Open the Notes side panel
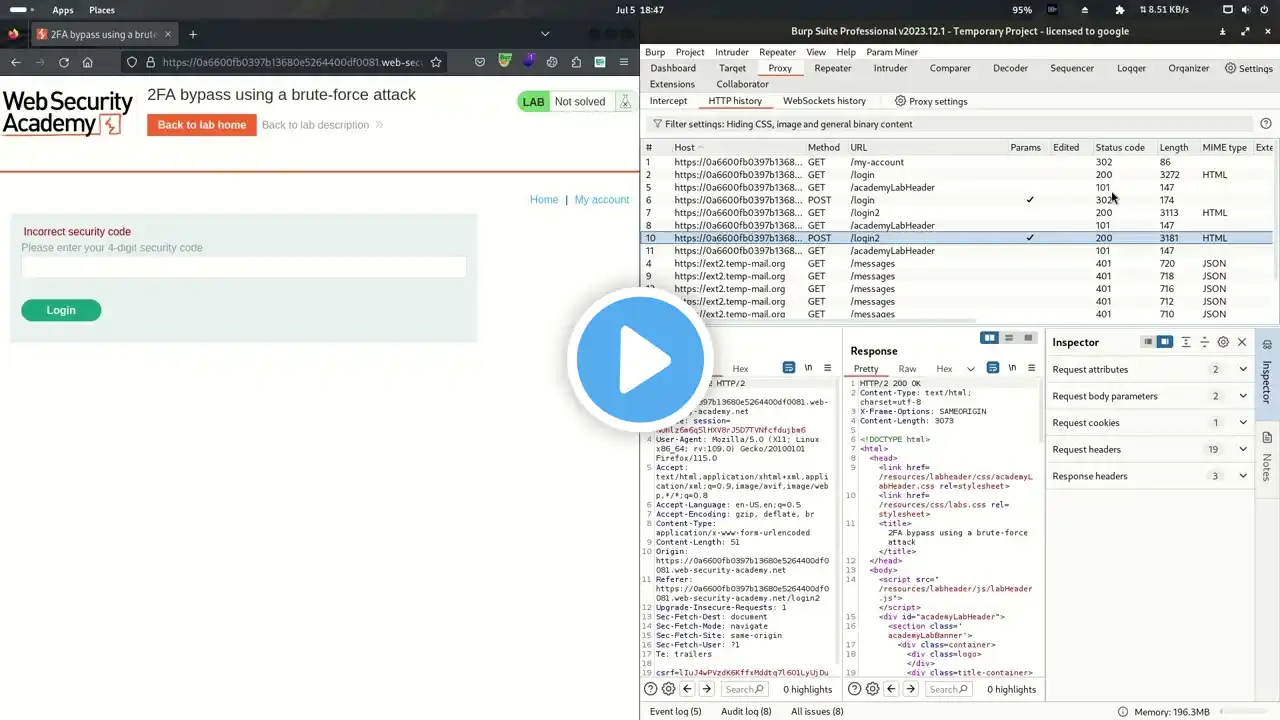 point(1266,457)
